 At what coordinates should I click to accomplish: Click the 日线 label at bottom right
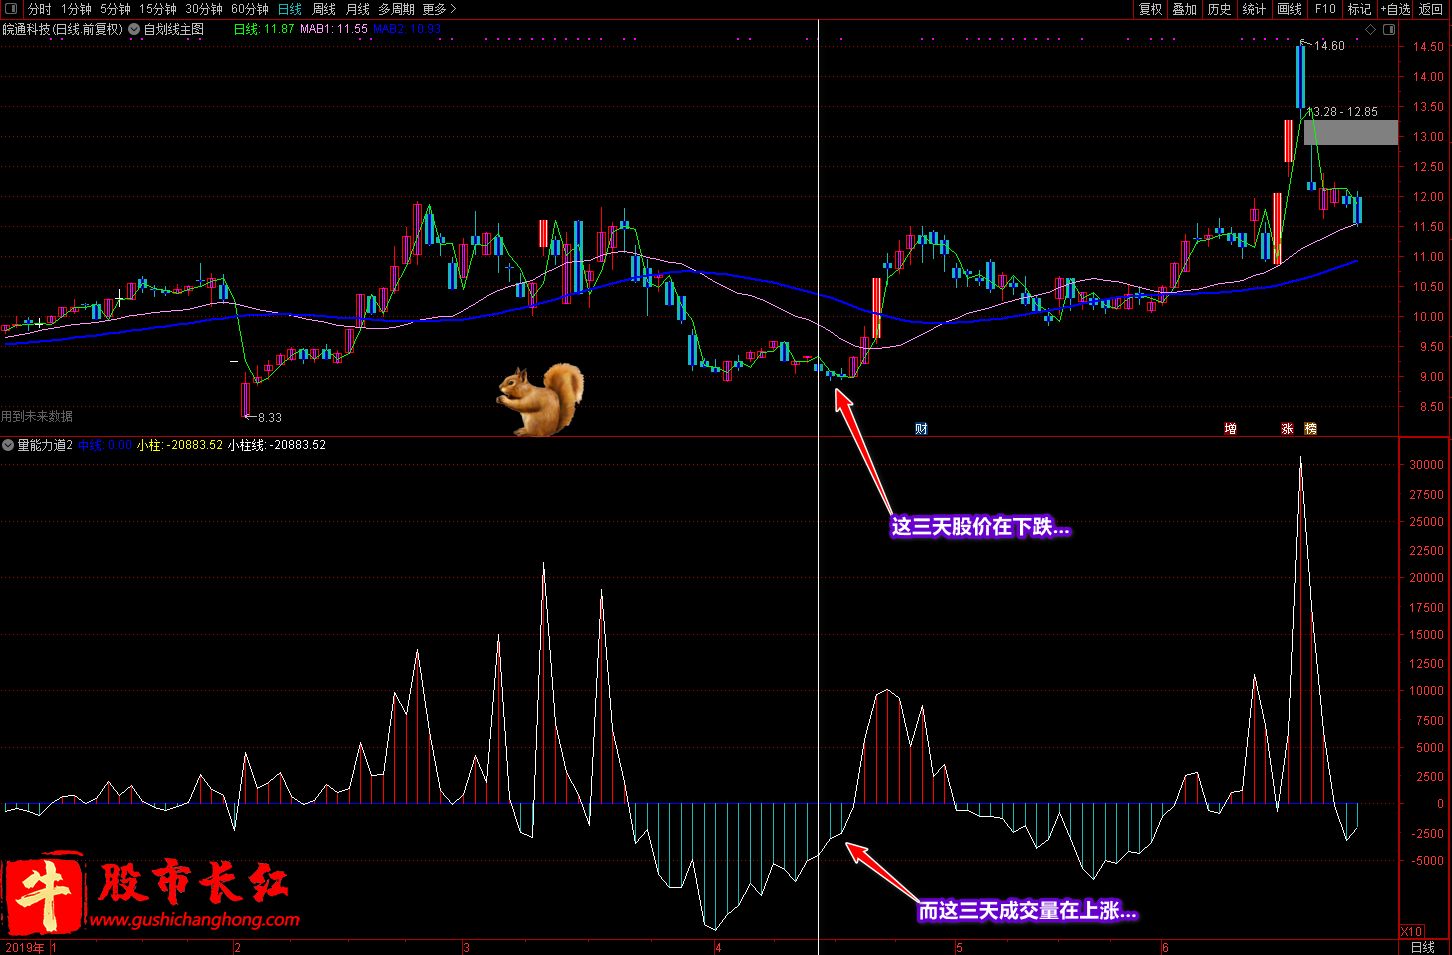1423,947
